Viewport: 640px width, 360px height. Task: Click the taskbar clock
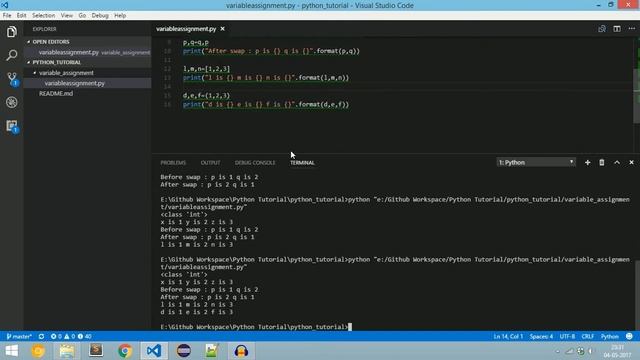click(x=617, y=351)
